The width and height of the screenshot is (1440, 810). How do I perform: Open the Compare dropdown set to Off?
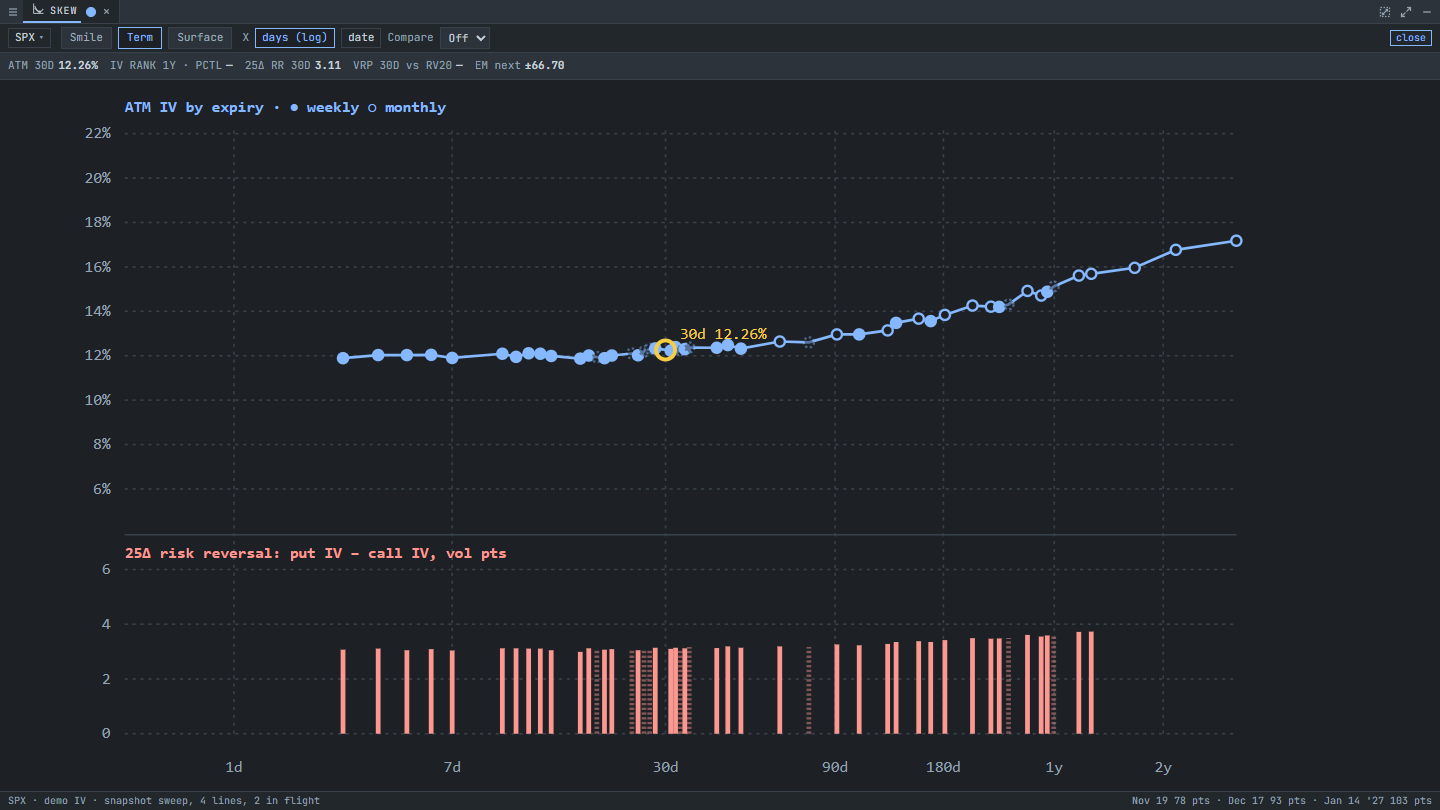465,38
